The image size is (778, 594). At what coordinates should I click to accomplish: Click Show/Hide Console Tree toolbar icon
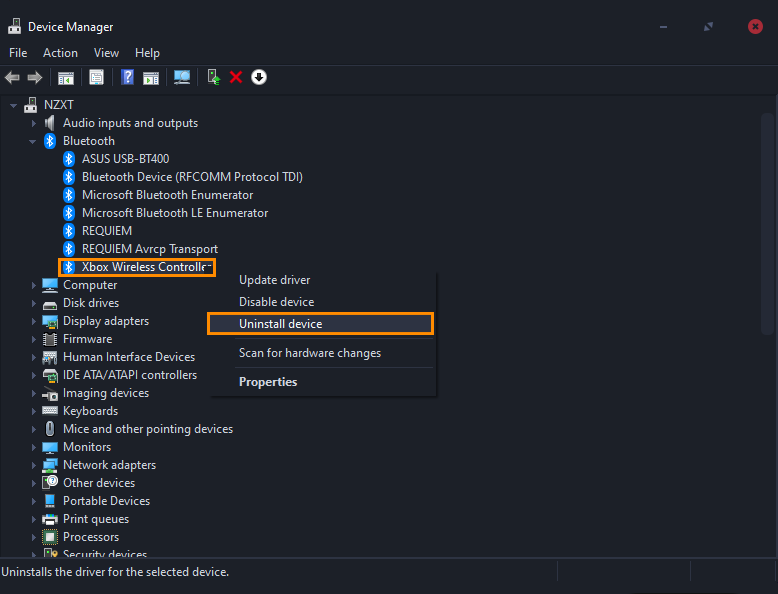click(x=65, y=78)
